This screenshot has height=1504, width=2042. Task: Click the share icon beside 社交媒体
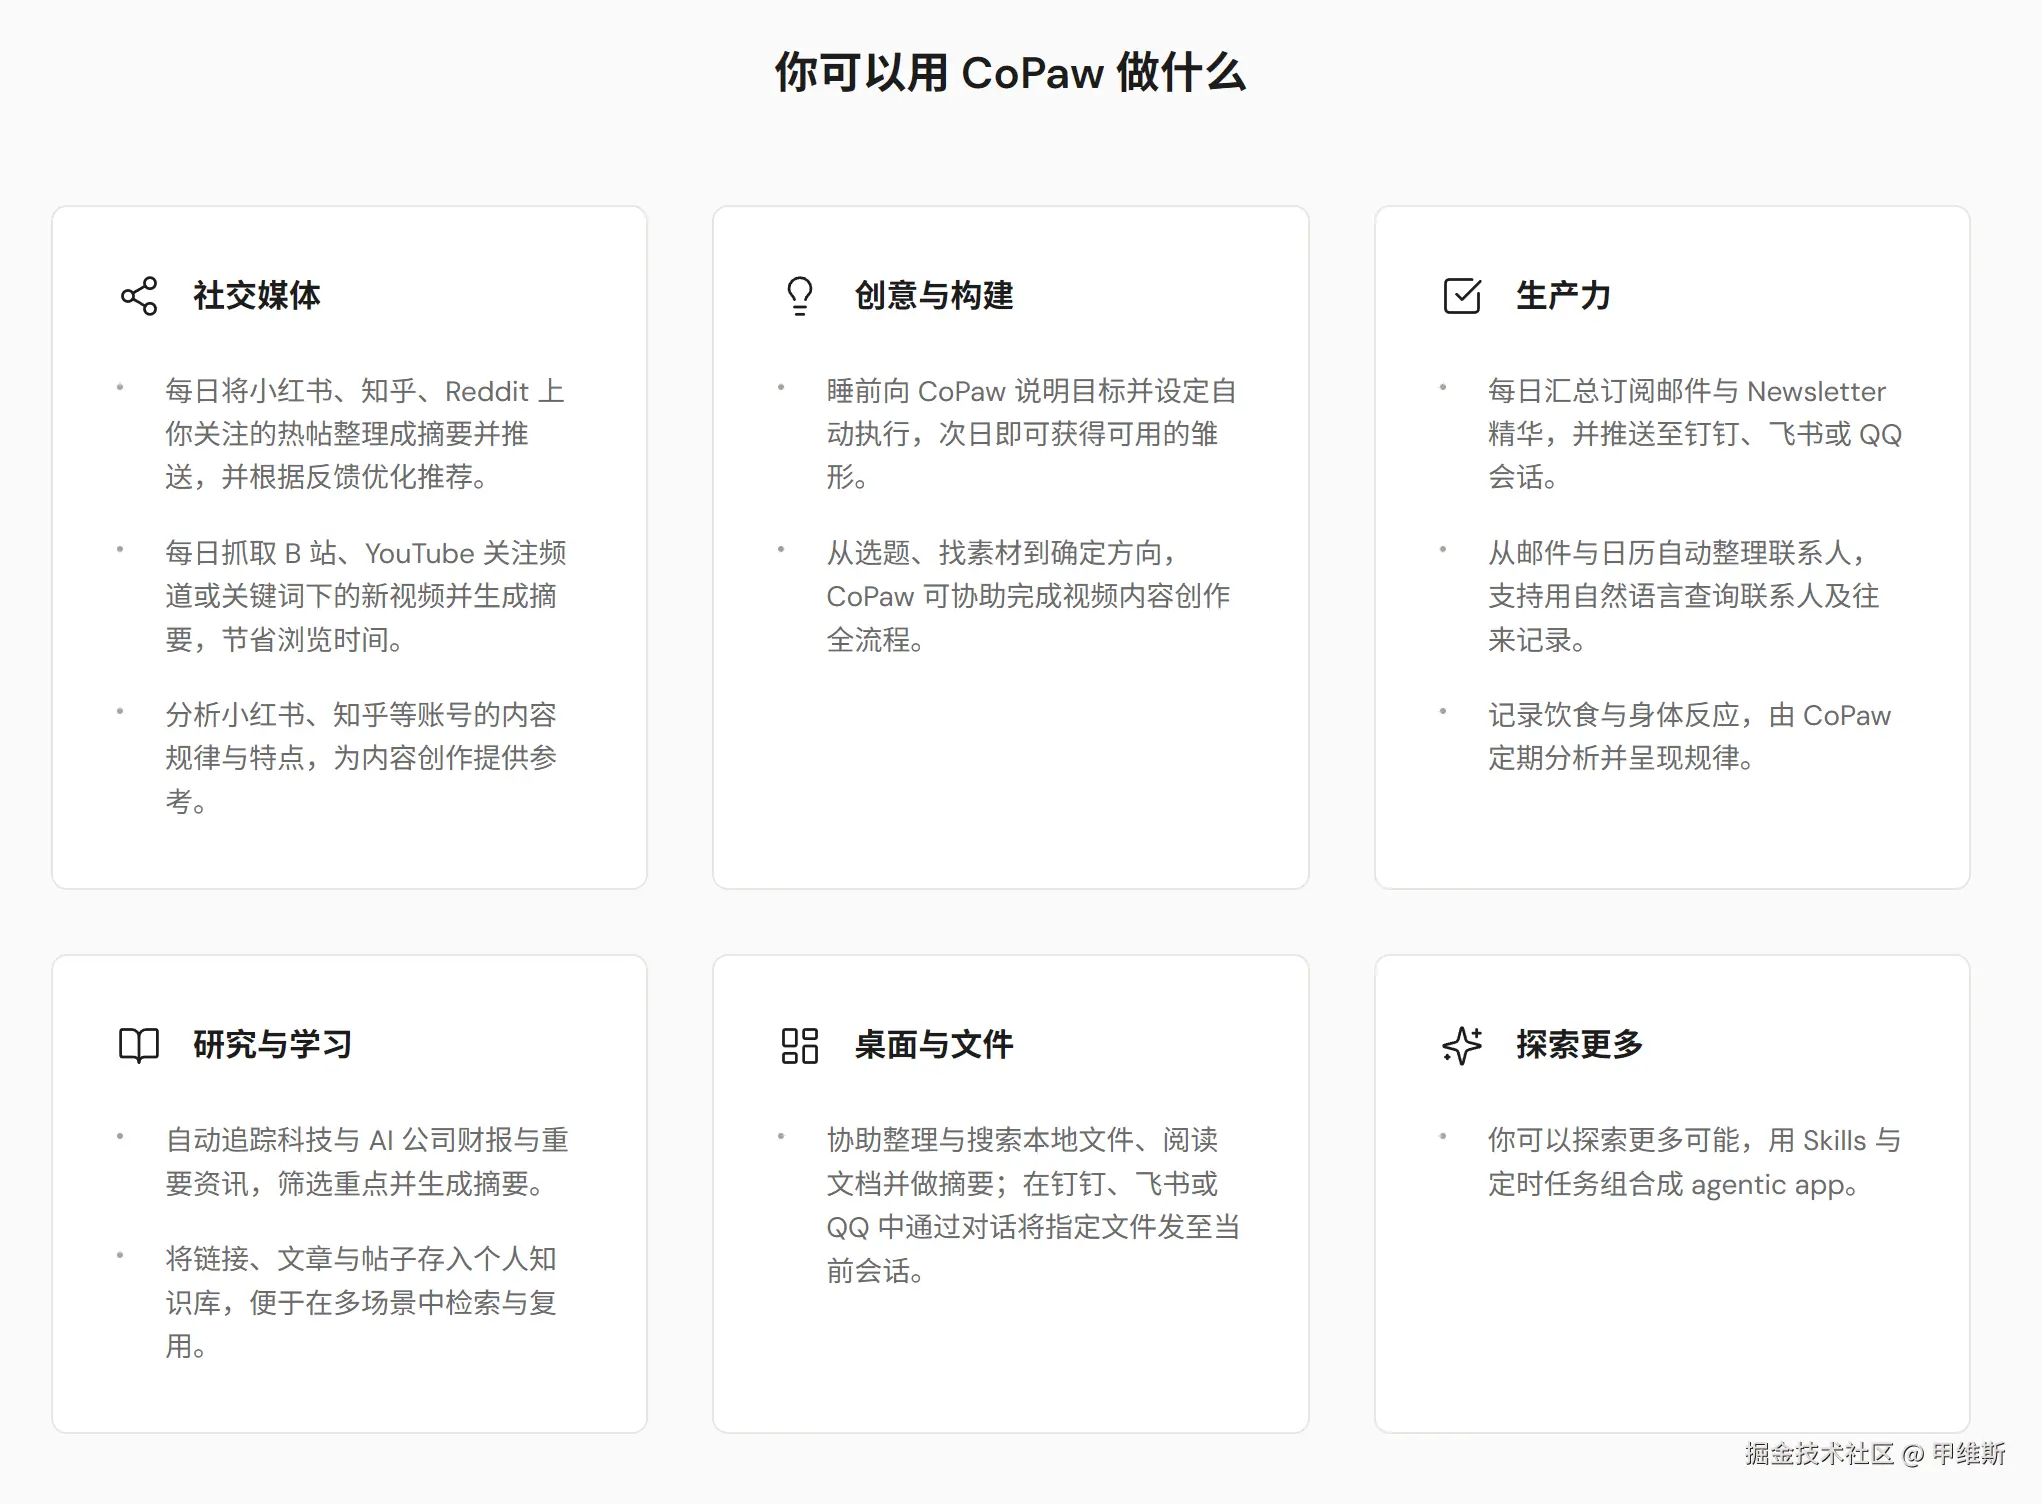coord(139,296)
